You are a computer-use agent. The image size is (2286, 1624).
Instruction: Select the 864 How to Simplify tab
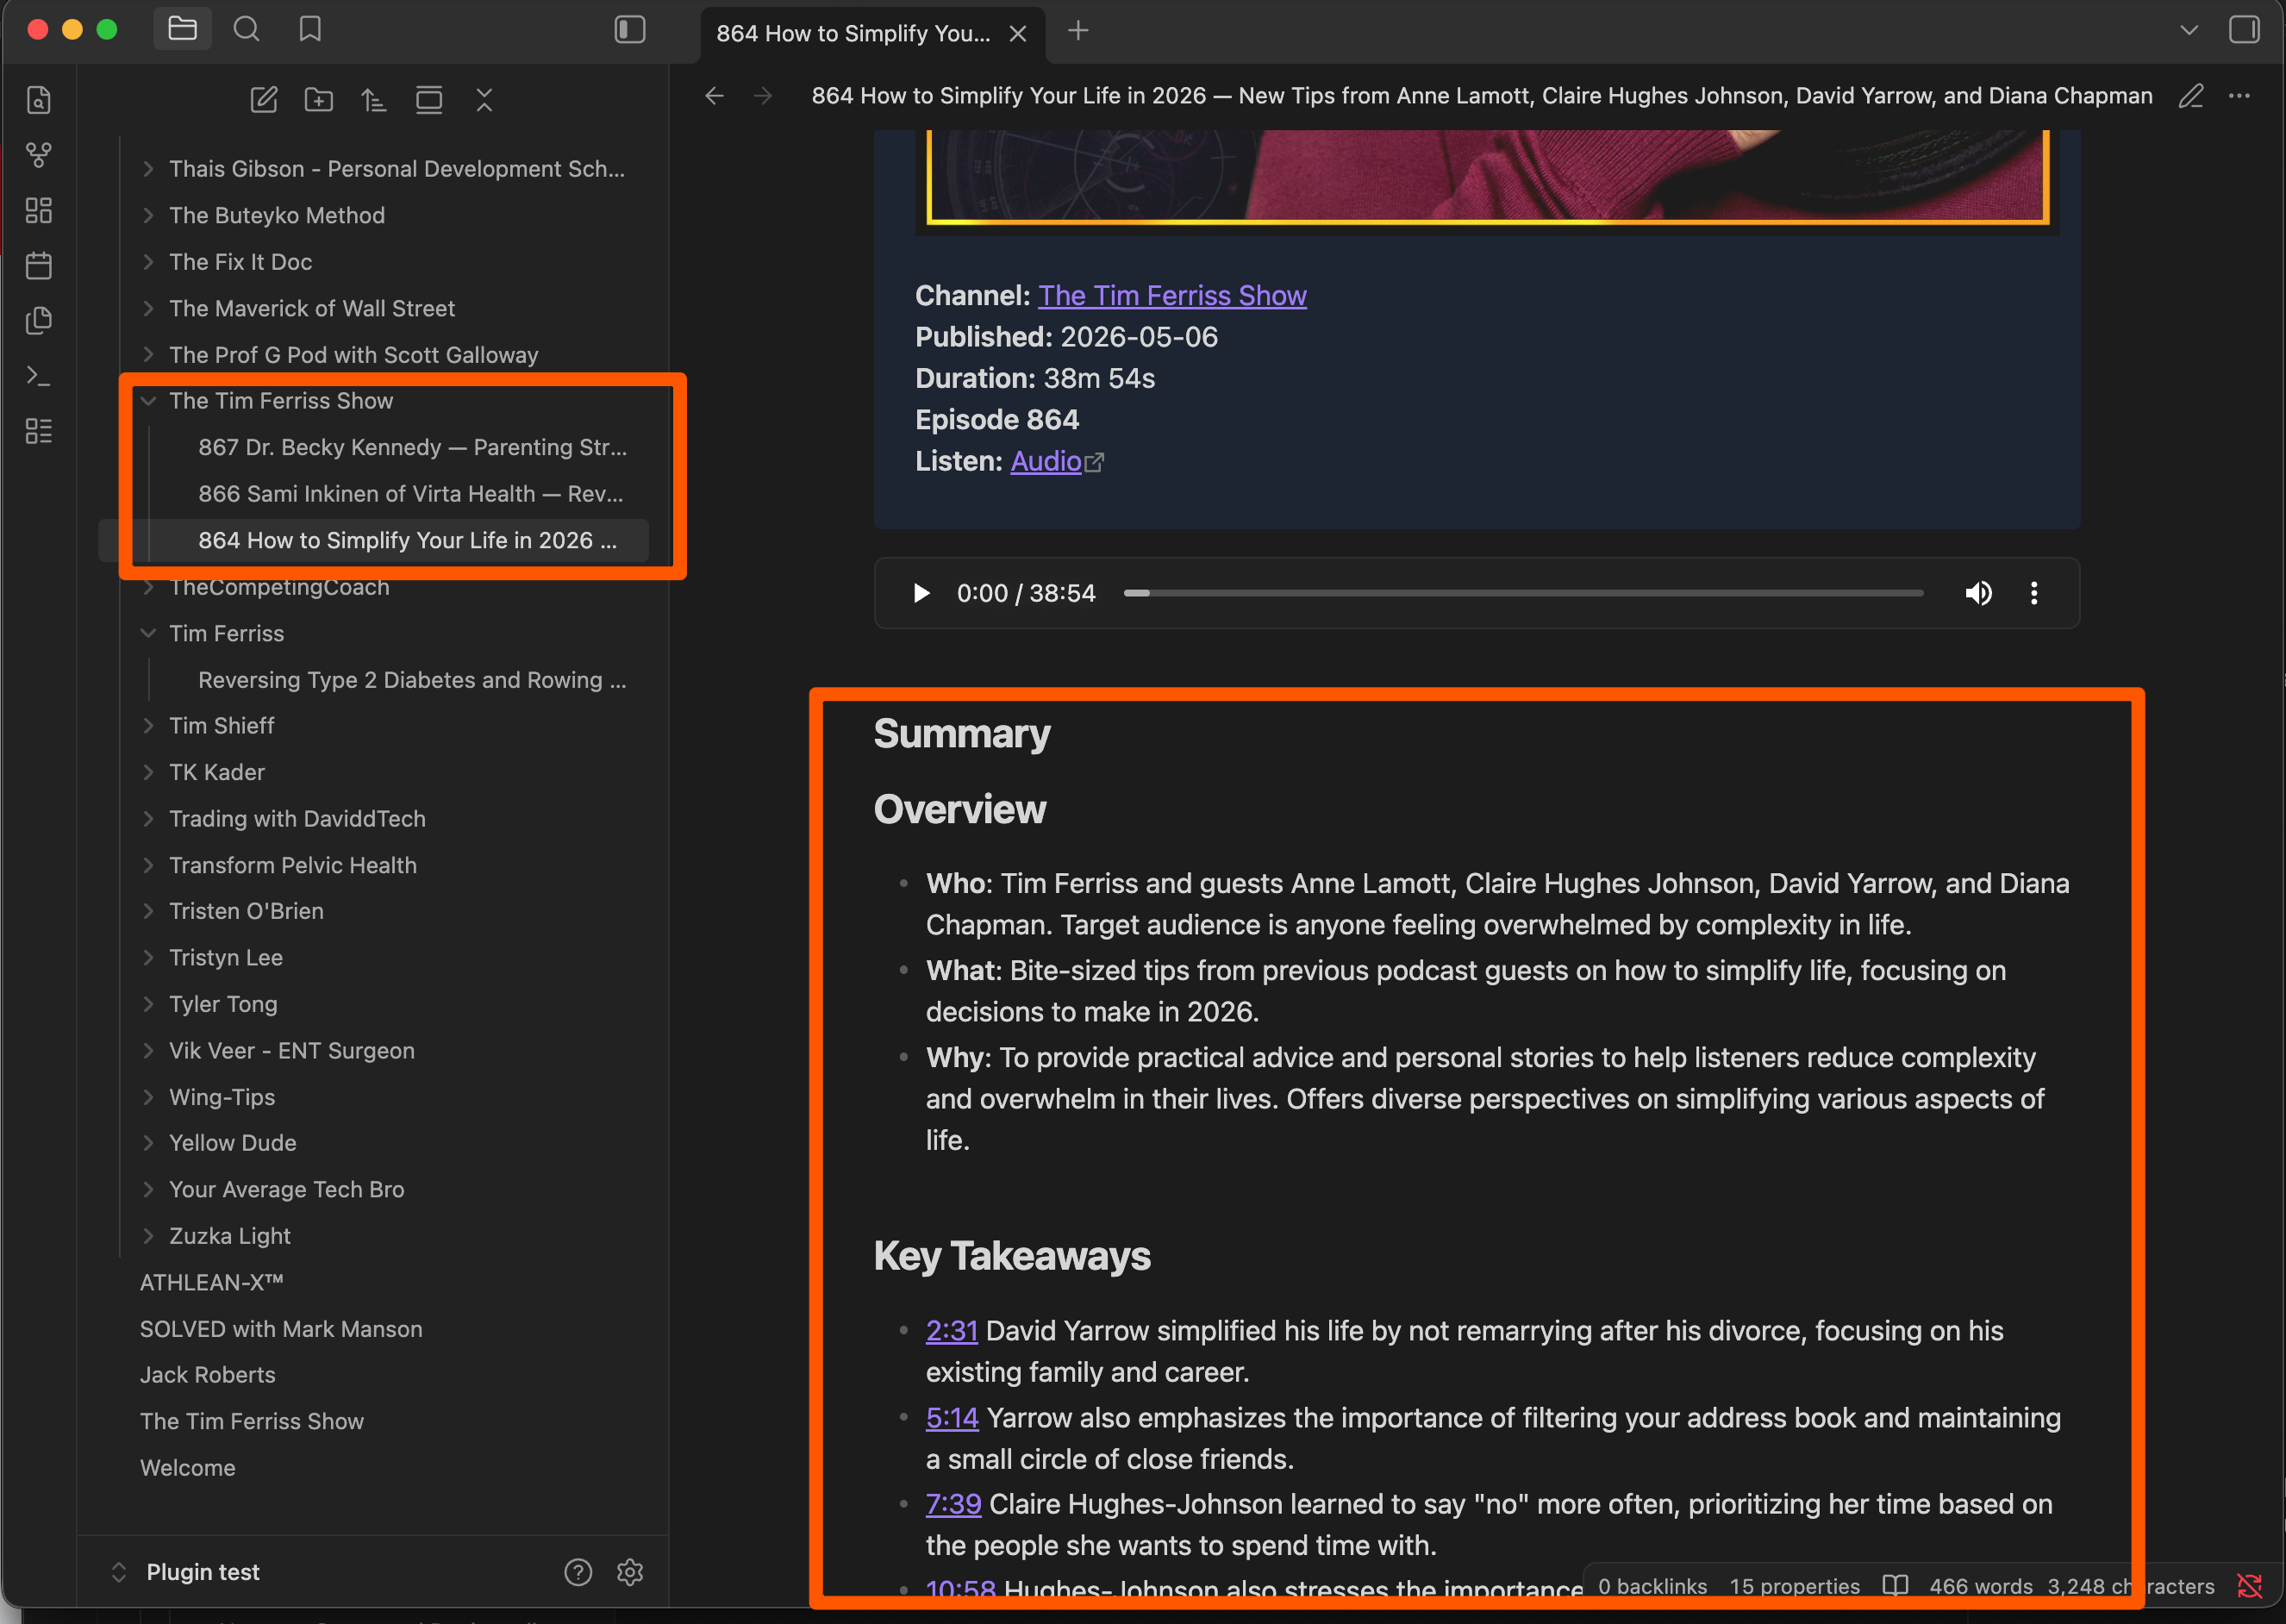pos(853,33)
